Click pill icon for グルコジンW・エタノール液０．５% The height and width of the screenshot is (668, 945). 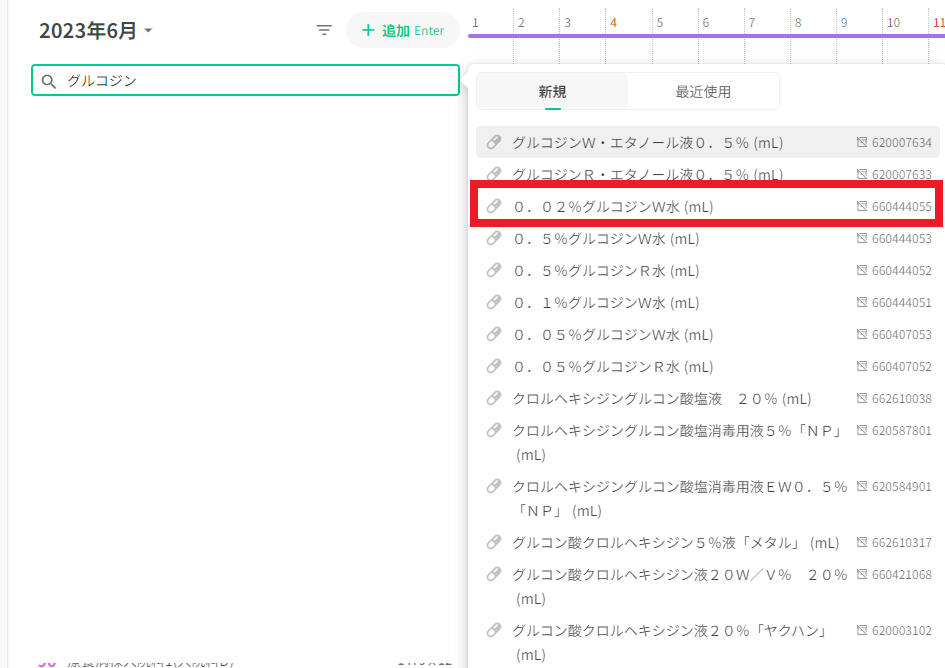tap(494, 143)
